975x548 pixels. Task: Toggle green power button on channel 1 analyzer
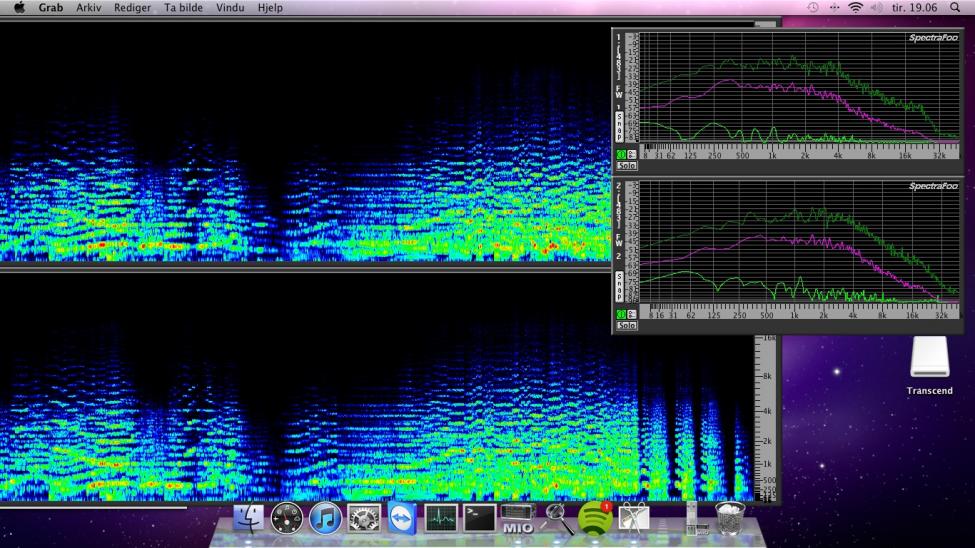[x=621, y=155]
